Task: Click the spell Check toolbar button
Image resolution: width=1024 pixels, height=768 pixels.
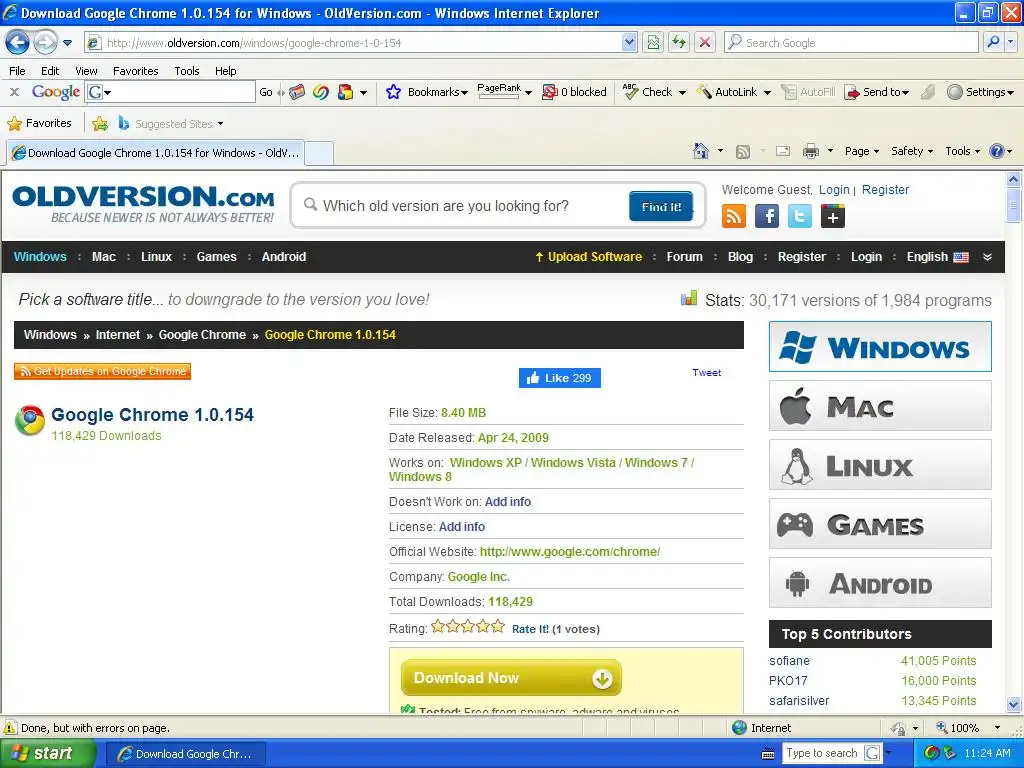Action: click(x=648, y=92)
